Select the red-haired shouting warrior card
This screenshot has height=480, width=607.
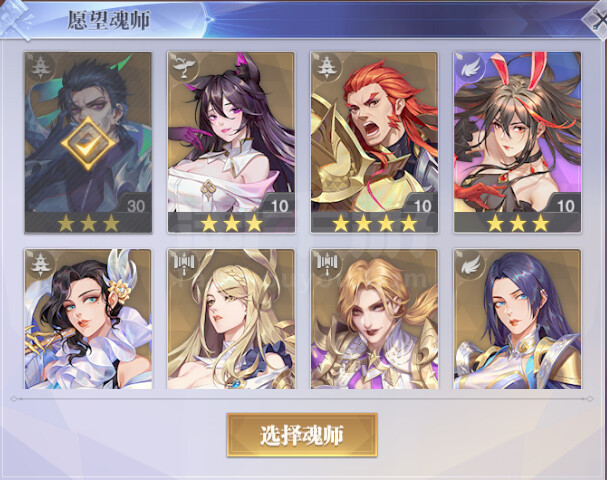(374, 142)
